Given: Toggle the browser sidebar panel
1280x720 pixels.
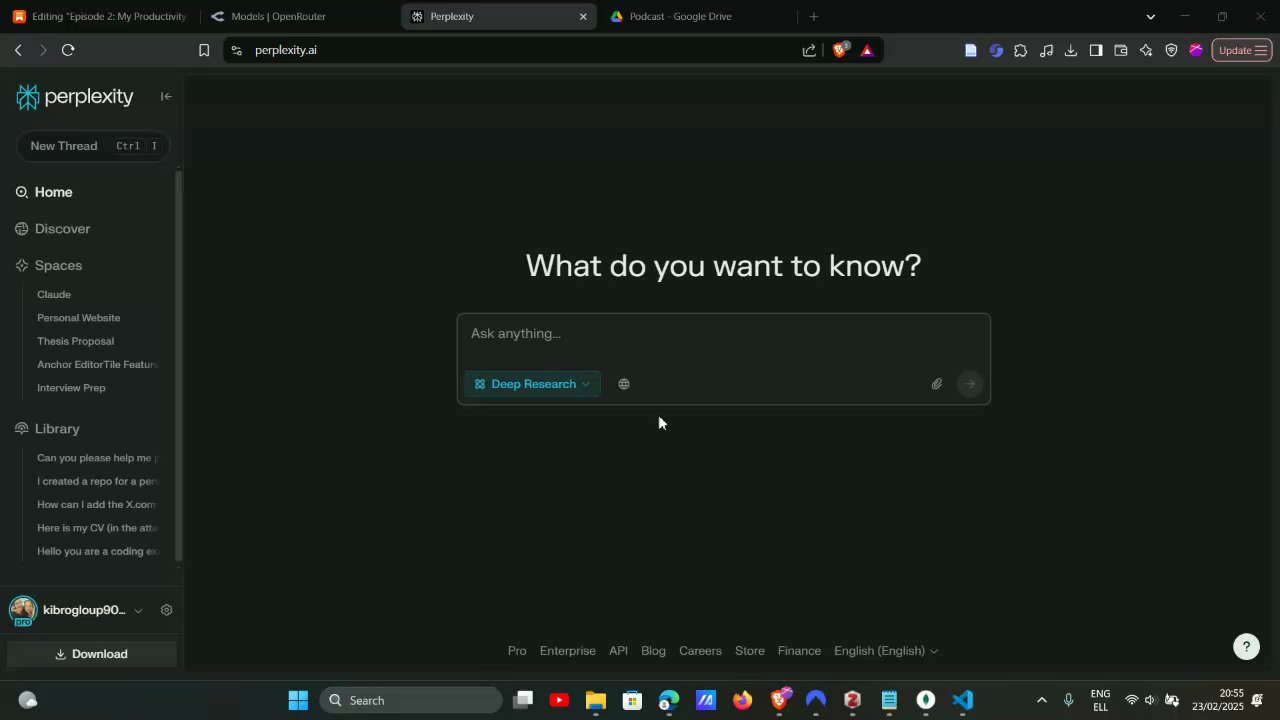Looking at the screenshot, I should click(1096, 50).
